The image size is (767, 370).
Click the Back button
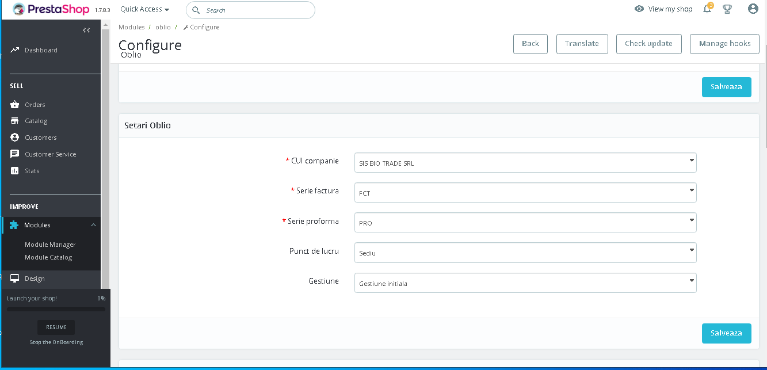coord(530,44)
